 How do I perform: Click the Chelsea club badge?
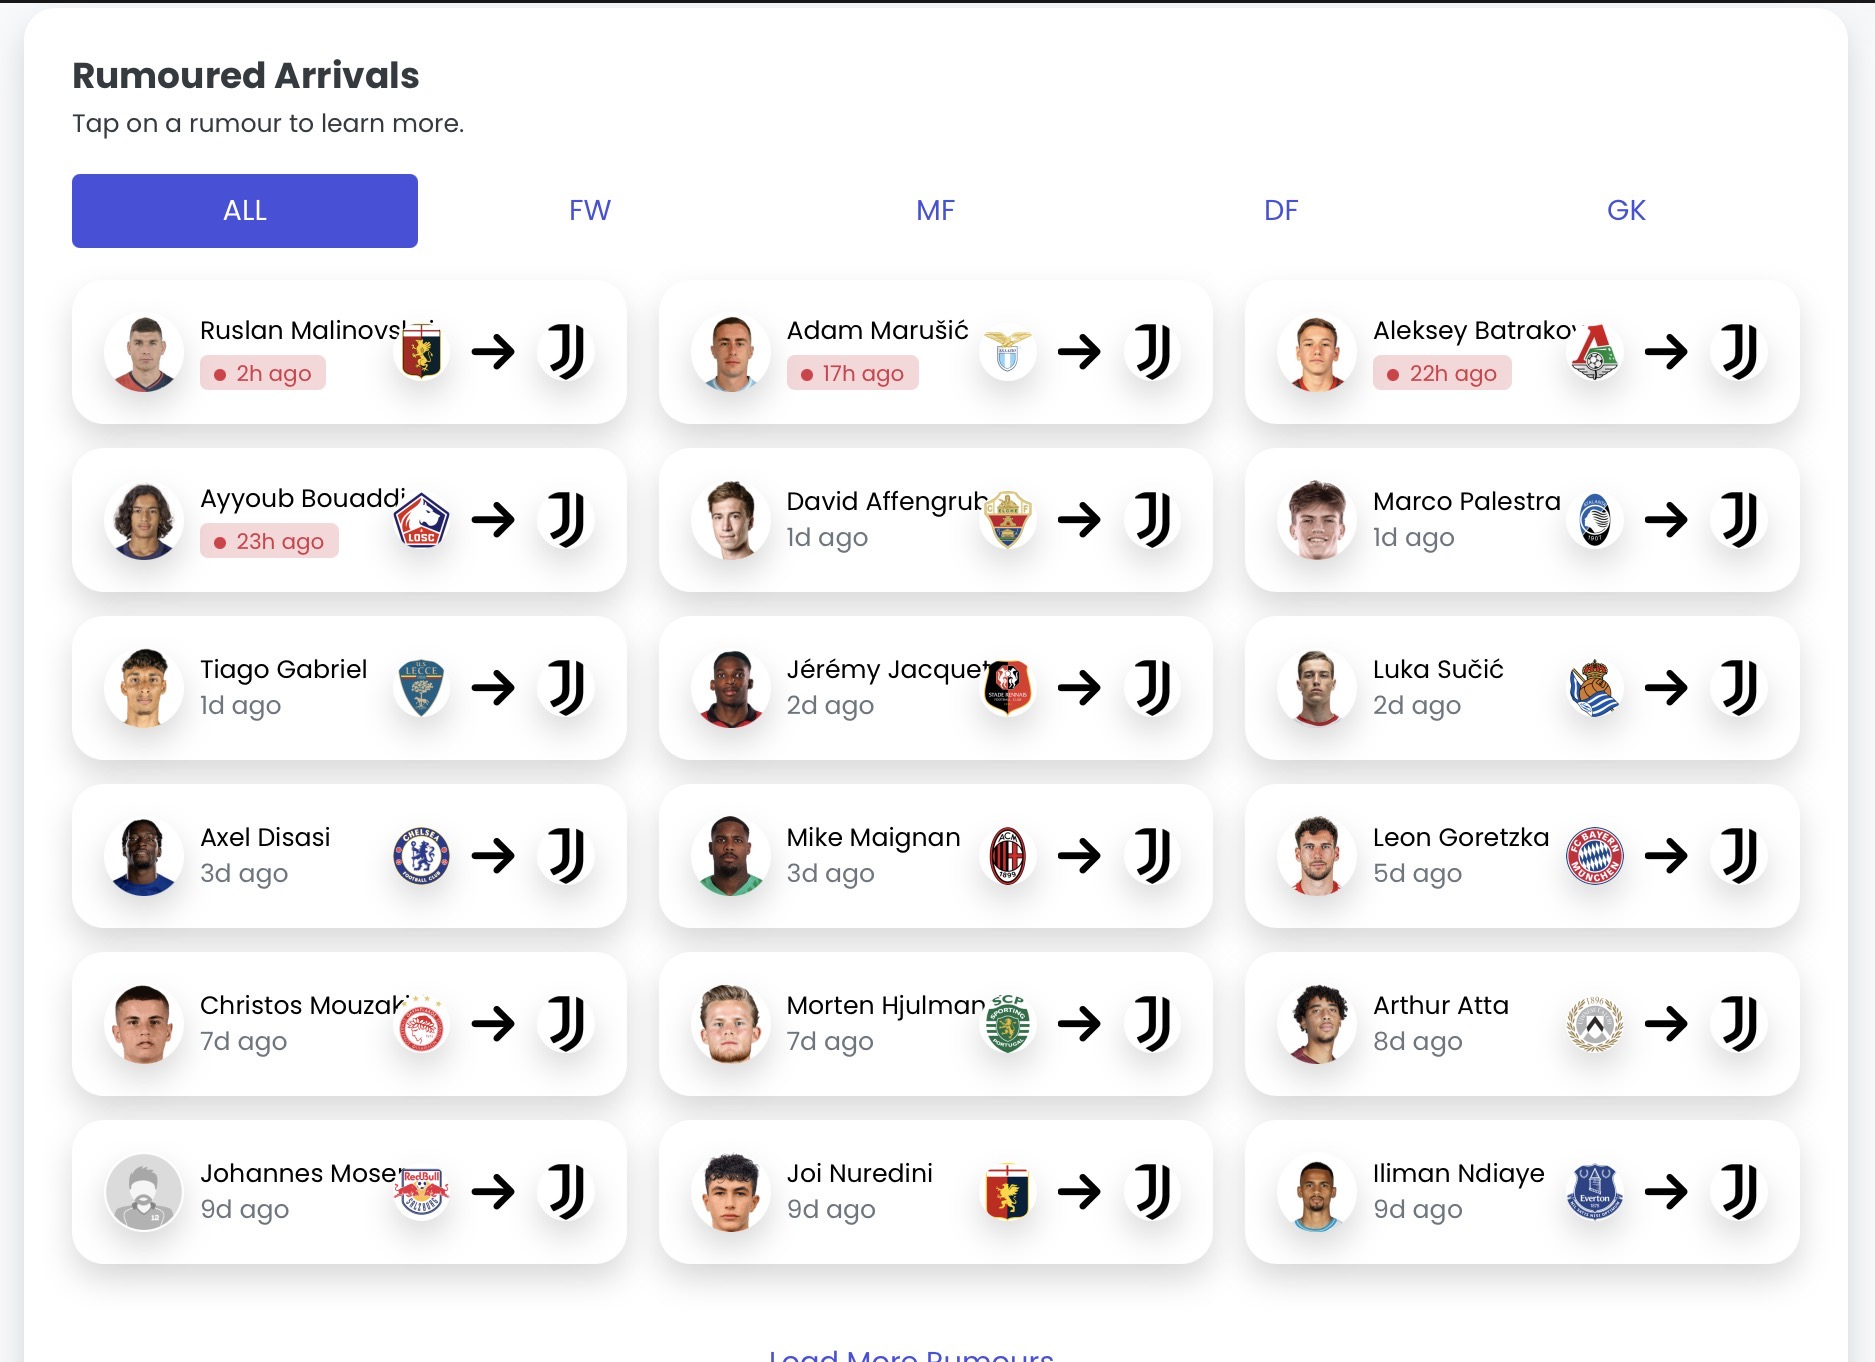coord(421,856)
